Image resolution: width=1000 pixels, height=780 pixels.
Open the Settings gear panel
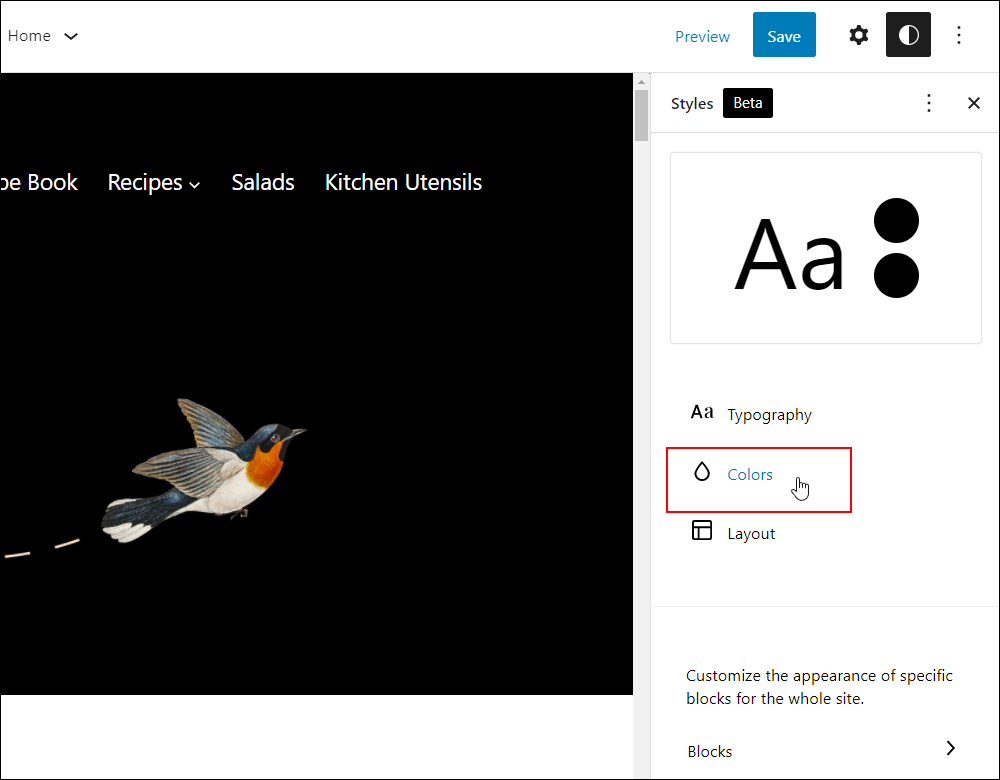858,35
